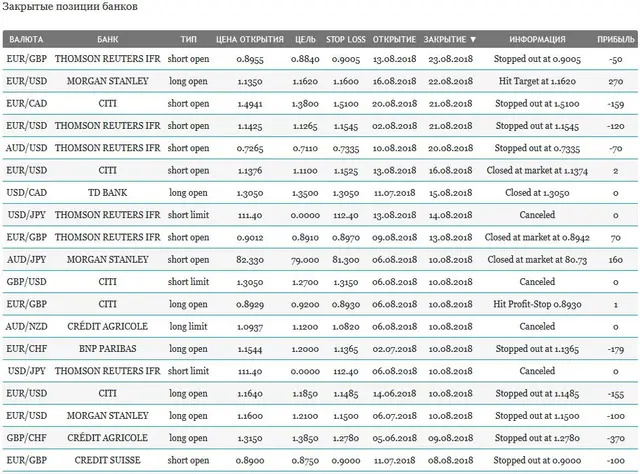
Task: Click the ПРИБЫЛЬ column header
Action: (x=616, y=40)
